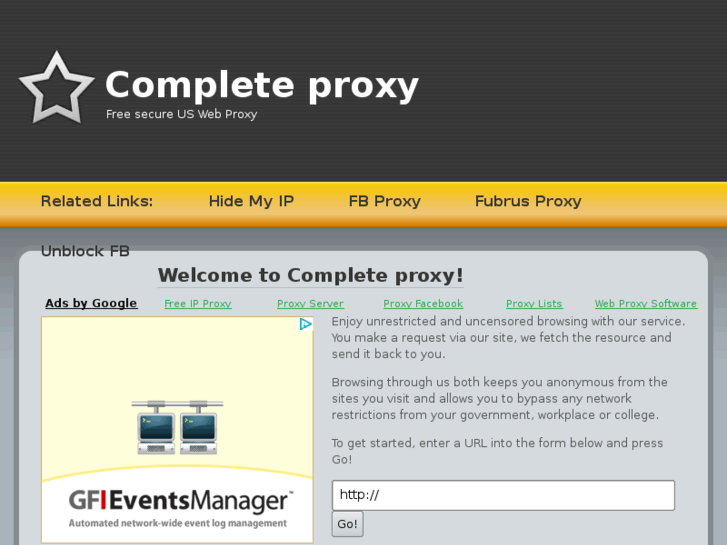The image size is (727, 545).
Task: Click the Enjoy unrestricted and uncensored browsing paragraph
Action: point(508,338)
